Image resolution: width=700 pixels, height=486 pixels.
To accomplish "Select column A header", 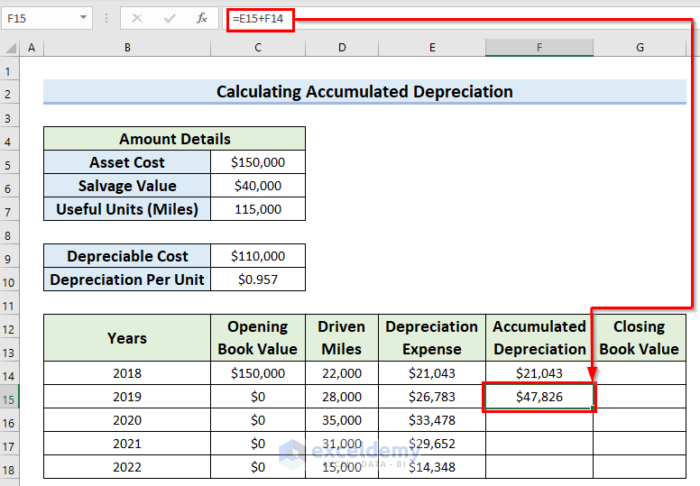I will click(x=31, y=48).
